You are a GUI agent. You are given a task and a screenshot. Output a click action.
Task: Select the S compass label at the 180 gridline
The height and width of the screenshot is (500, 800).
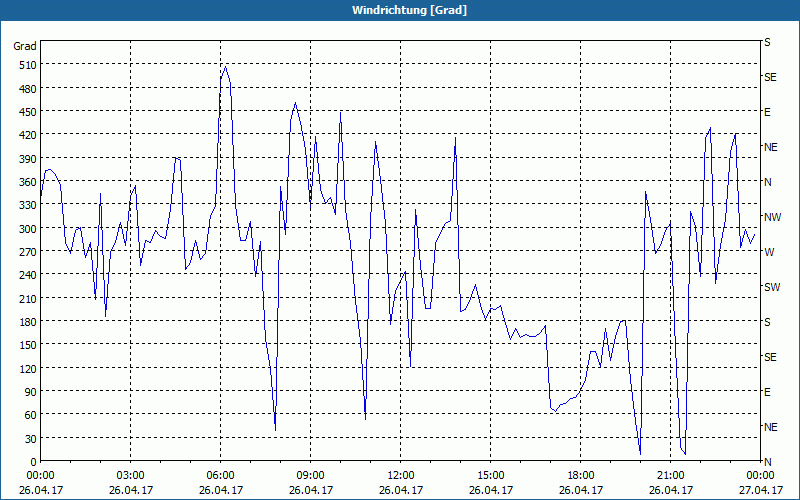coord(767,322)
